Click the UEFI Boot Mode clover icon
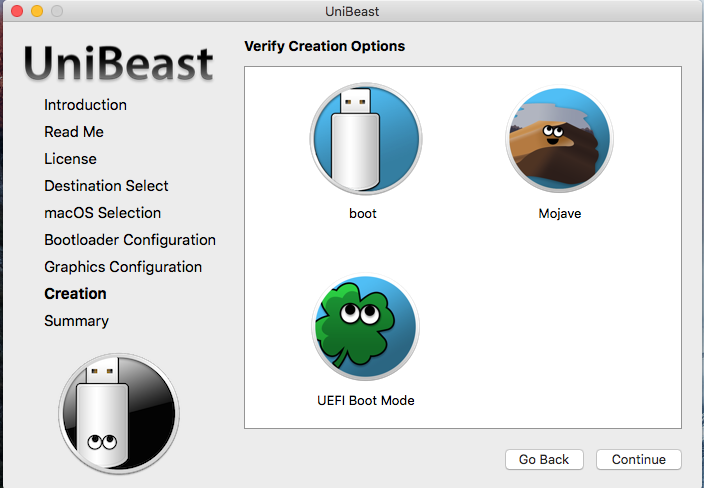The height and width of the screenshot is (488, 704). pos(365,327)
